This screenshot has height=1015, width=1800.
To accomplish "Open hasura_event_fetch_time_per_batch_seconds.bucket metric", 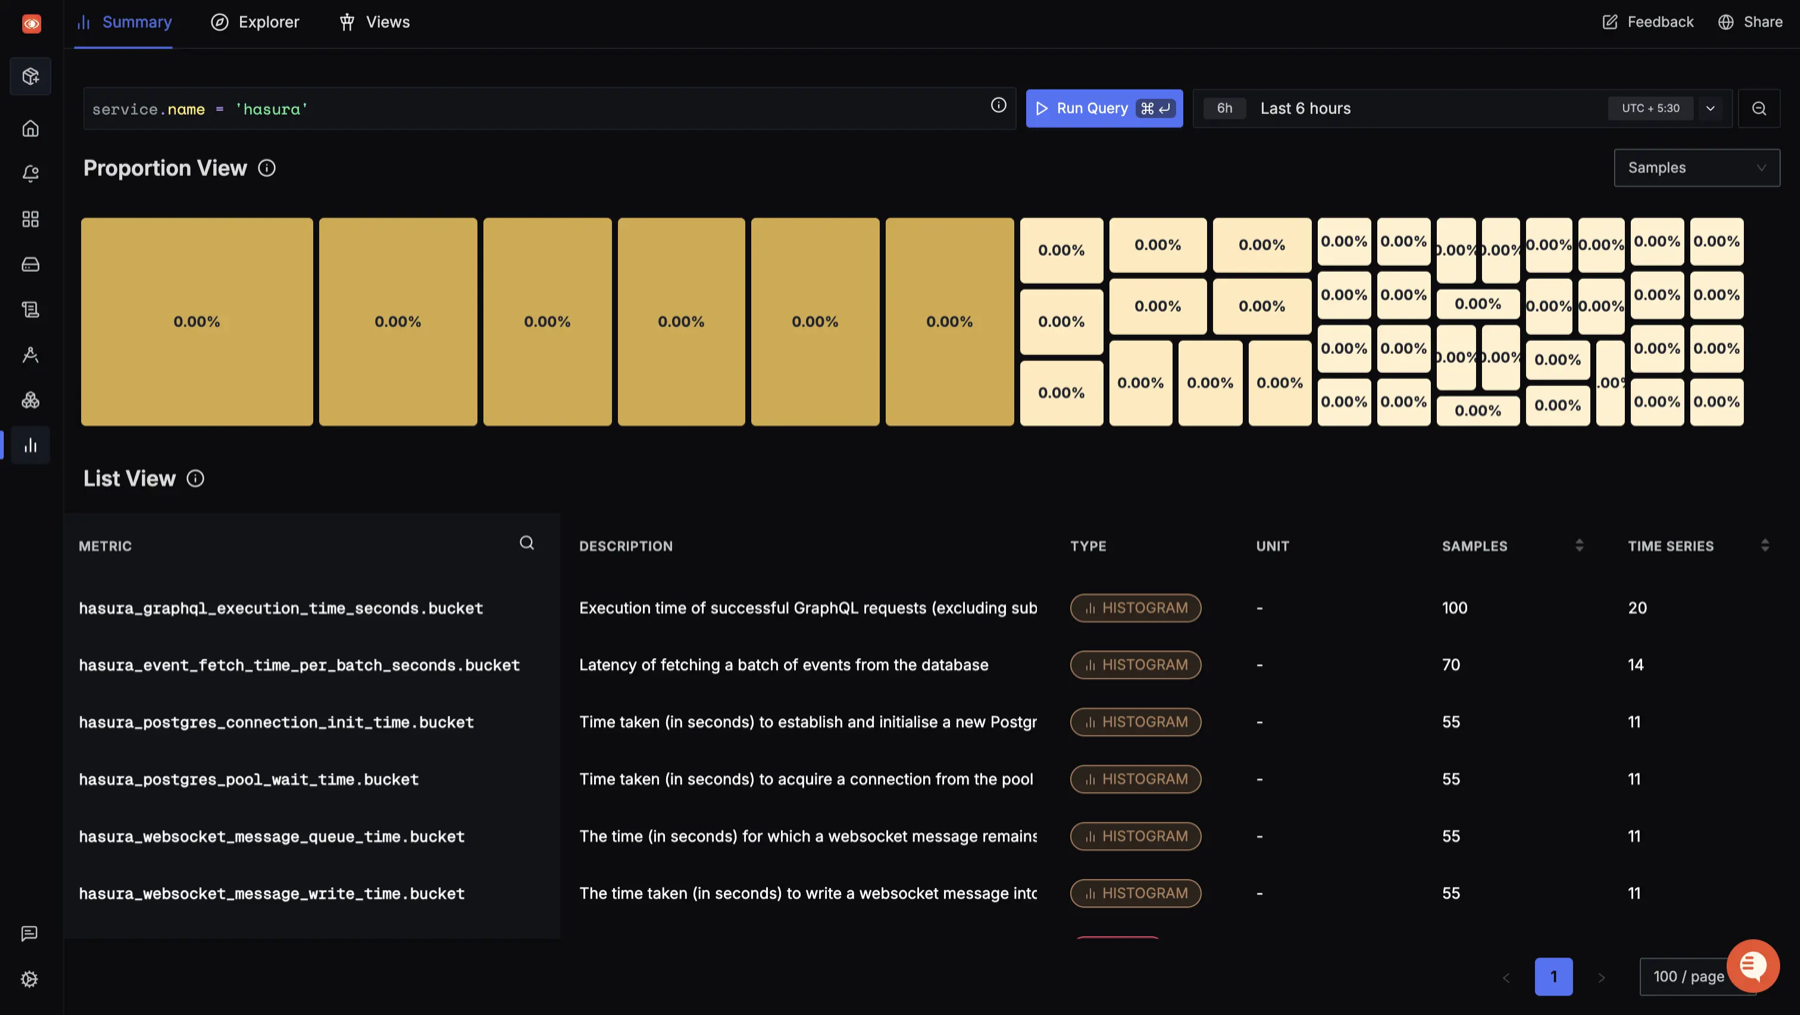I will pyautogui.click(x=299, y=665).
